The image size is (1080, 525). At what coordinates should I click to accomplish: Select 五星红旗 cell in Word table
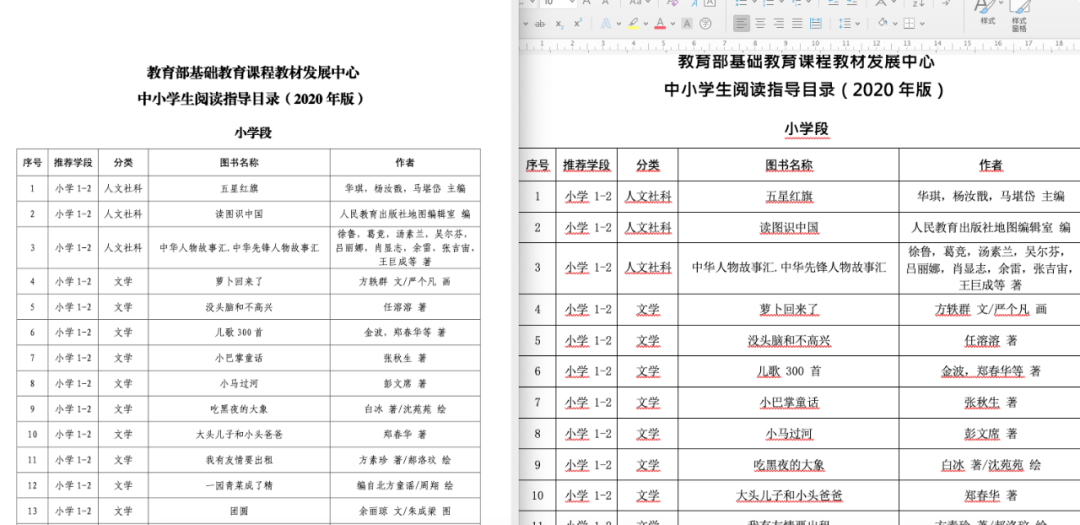[x=789, y=196]
